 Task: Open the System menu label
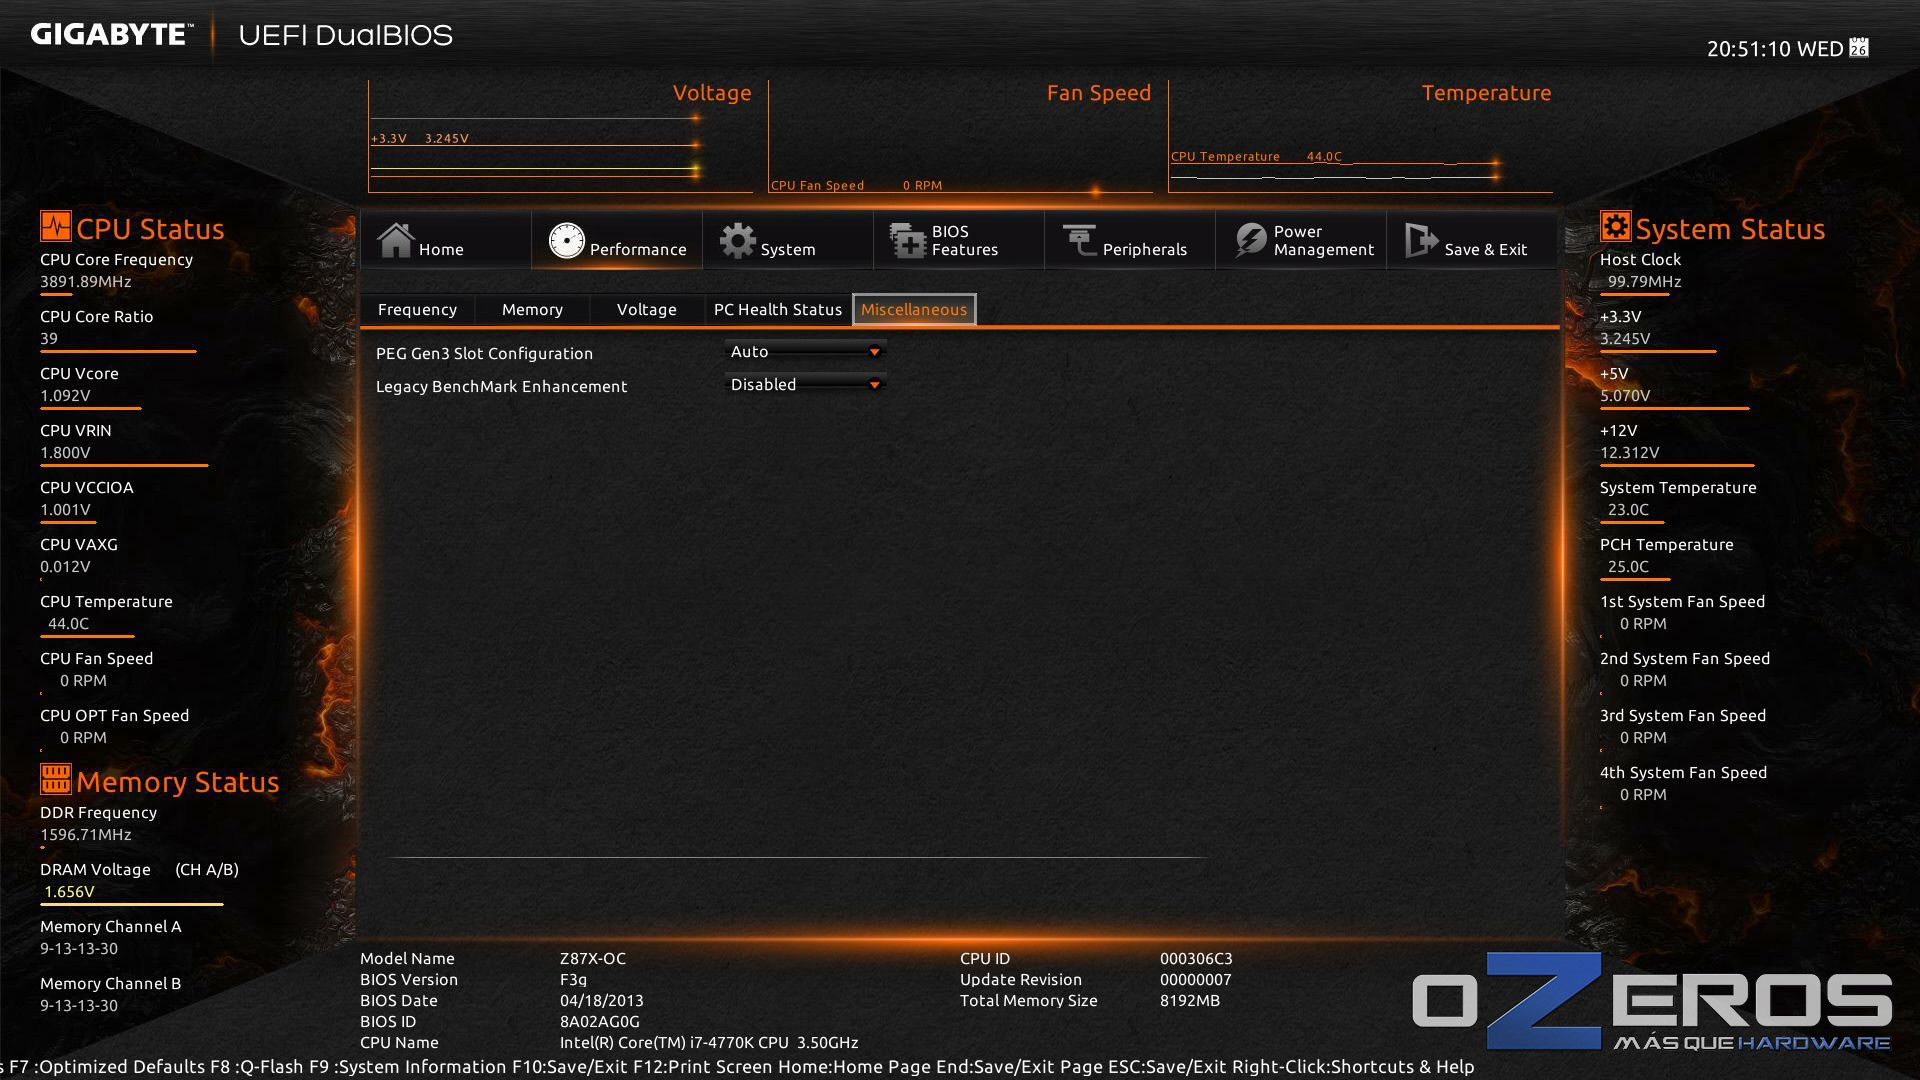pos(788,250)
